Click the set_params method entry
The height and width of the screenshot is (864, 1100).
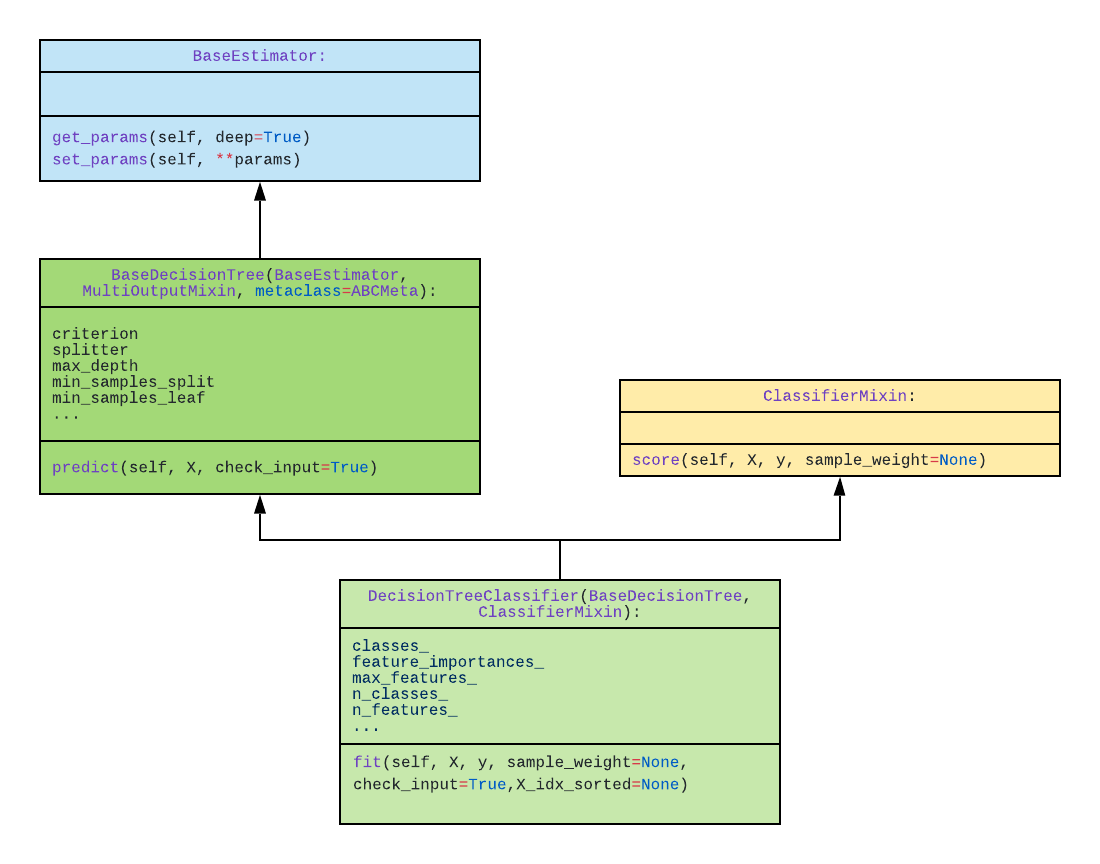pyautogui.click(x=176, y=159)
